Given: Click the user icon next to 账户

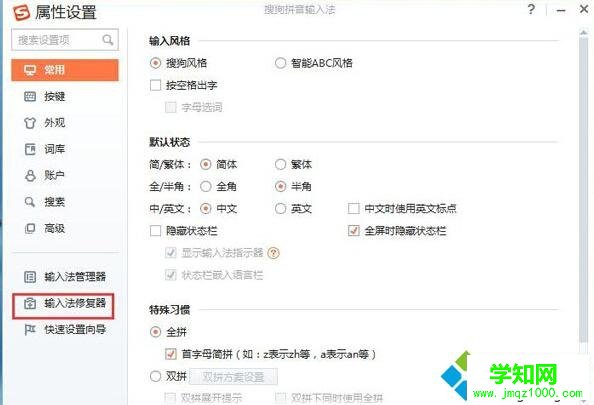Looking at the screenshot, I should [30, 175].
